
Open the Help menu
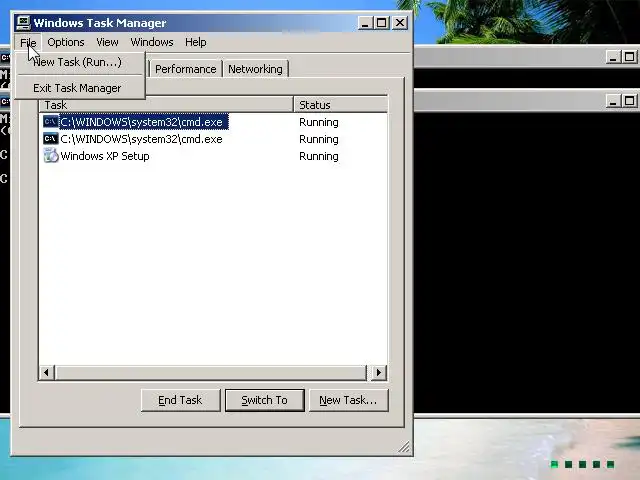pyautogui.click(x=196, y=42)
